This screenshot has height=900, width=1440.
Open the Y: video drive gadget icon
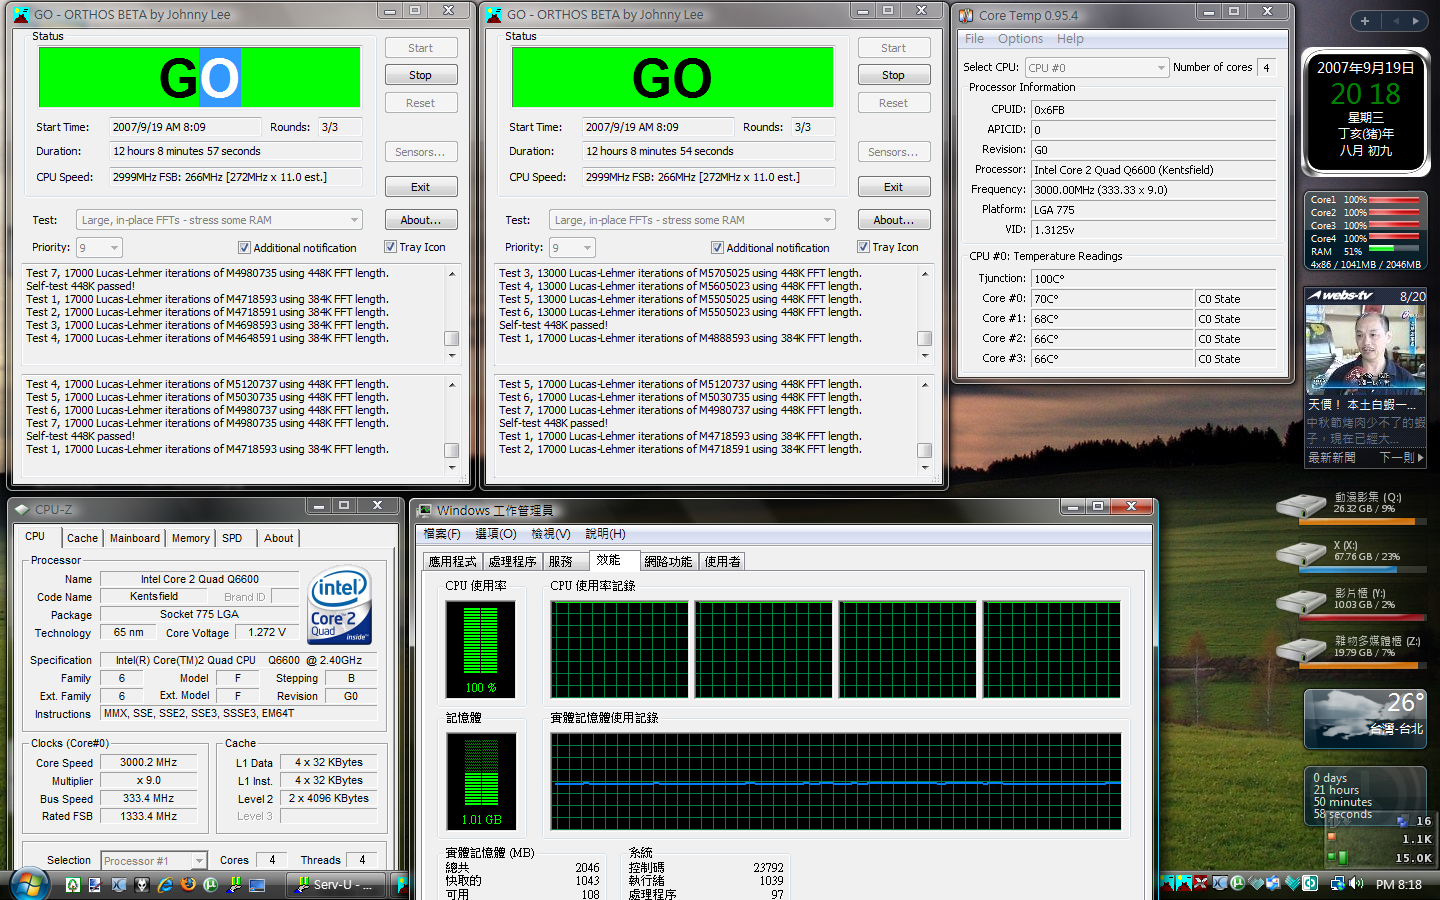1301,601
